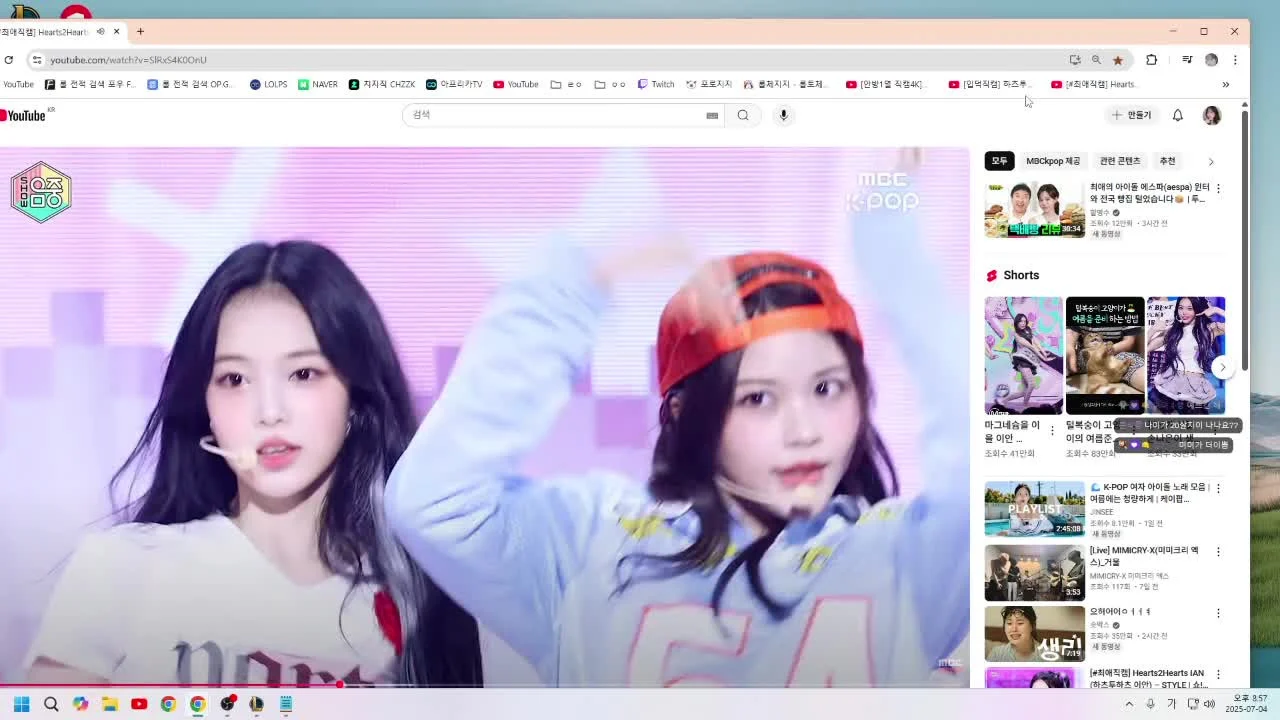
Task: Open the volume icon in system tray
Action: tap(1209, 704)
